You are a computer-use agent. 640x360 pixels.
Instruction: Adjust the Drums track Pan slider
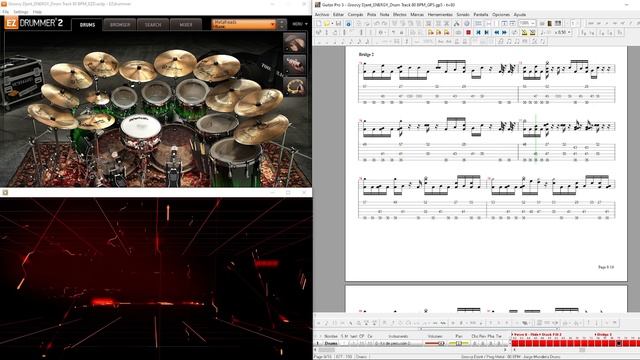459,343
